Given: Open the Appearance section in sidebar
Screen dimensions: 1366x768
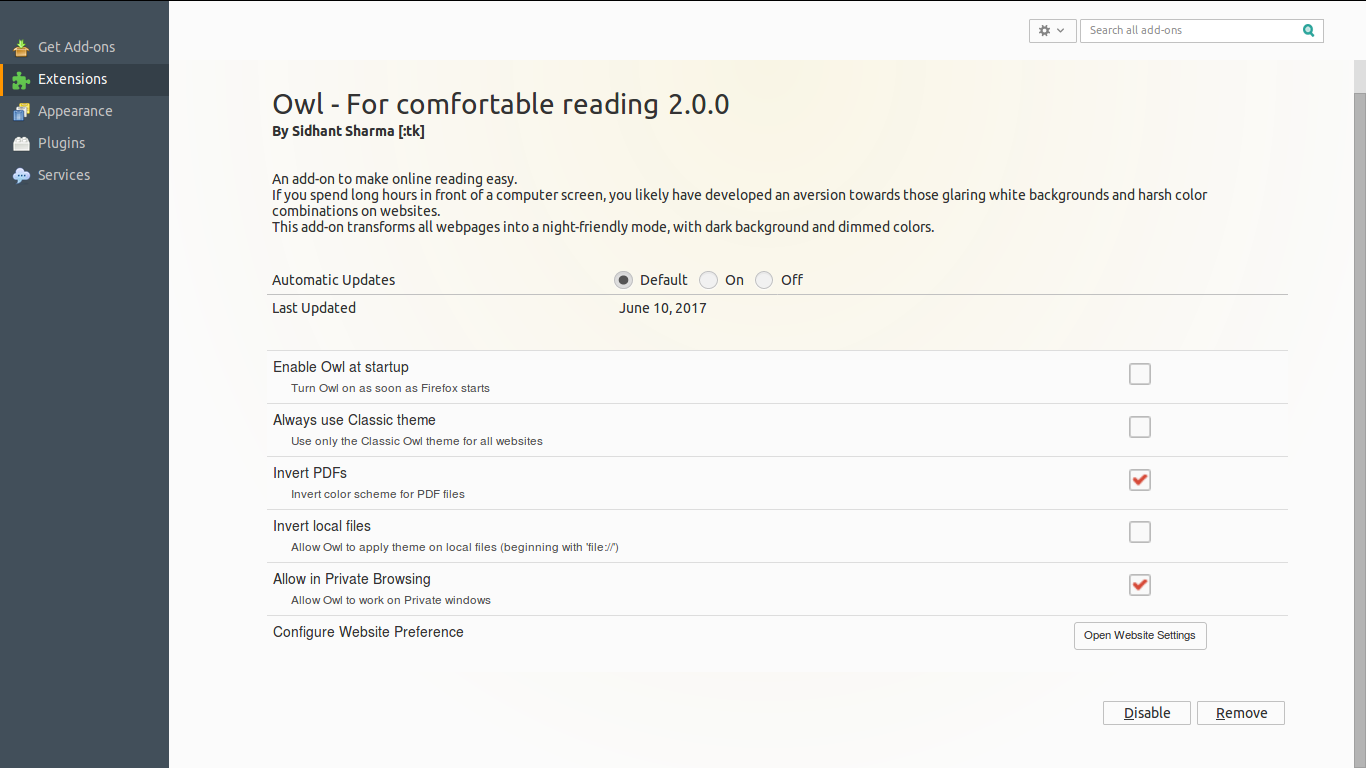Looking at the screenshot, I should point(76,111).
